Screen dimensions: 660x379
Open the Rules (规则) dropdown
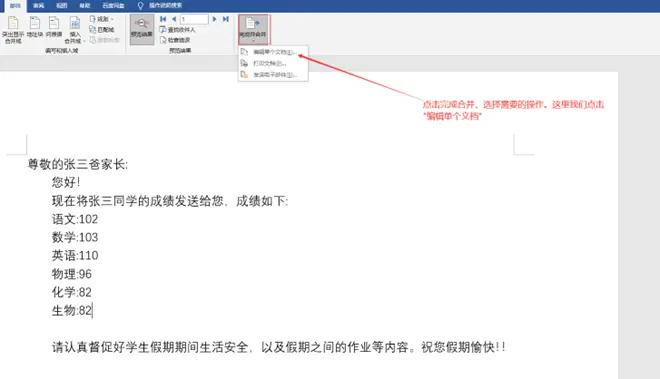(101, 19)
